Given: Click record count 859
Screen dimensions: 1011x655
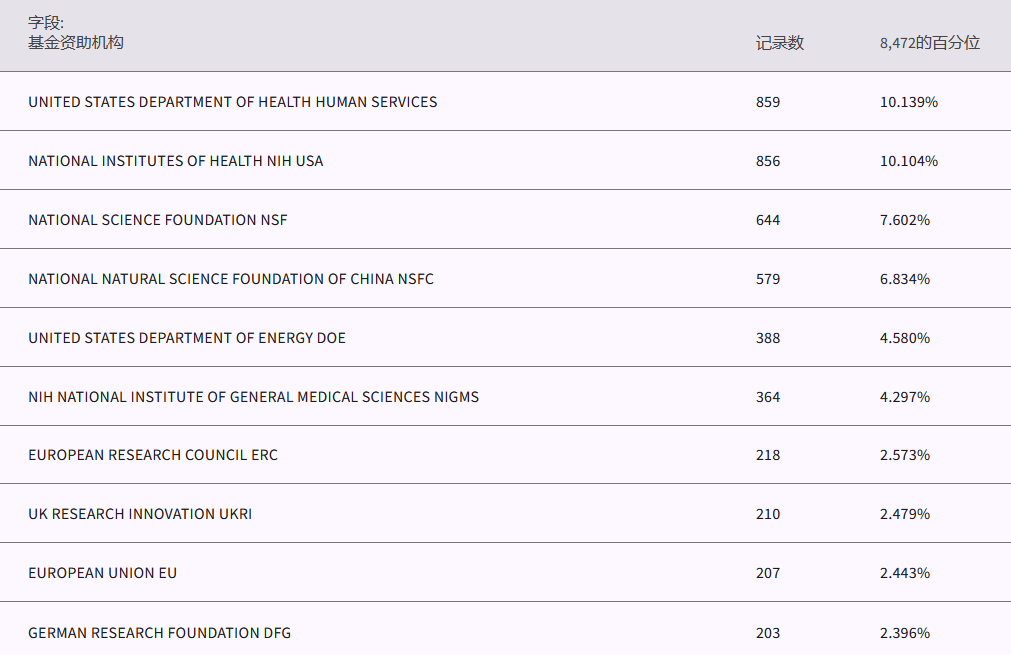Looking at the screenshot, I should 768,102.
